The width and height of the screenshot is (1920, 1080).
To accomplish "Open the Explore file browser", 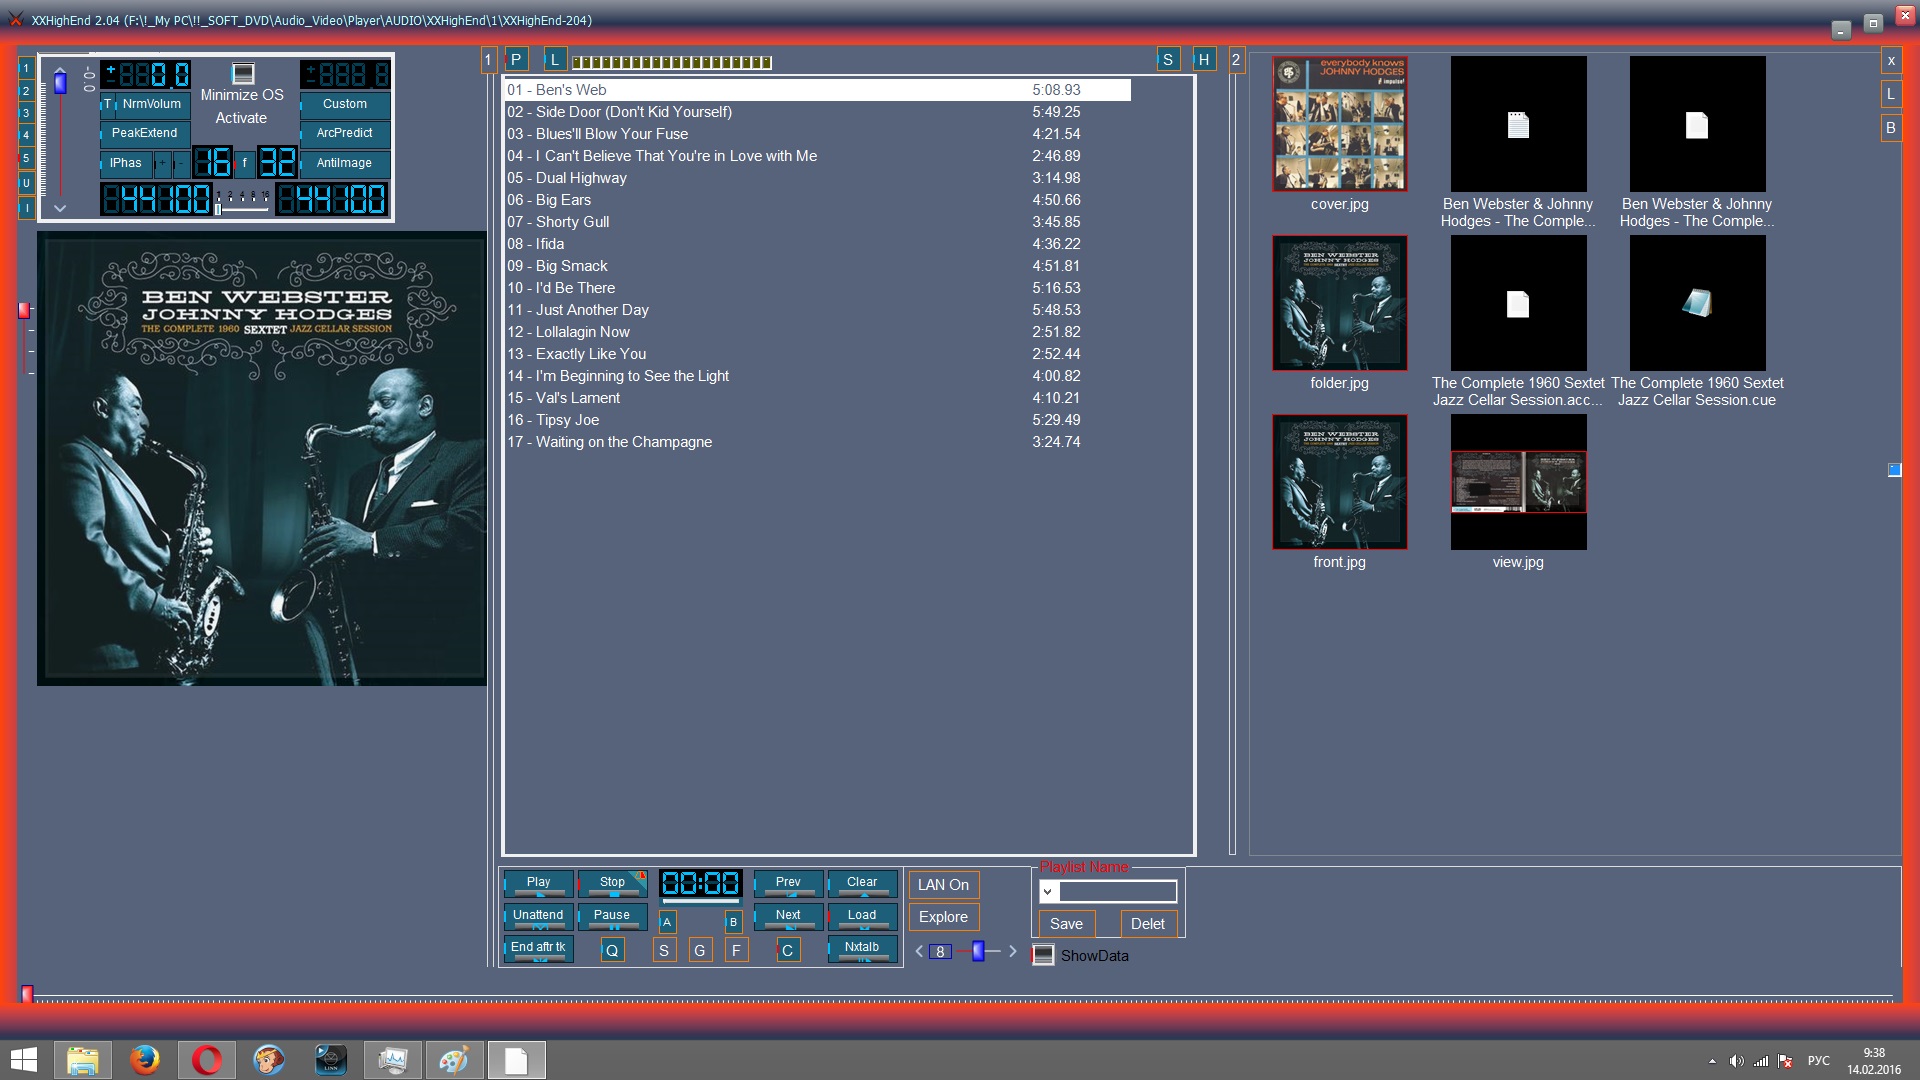I will point(943,917).
